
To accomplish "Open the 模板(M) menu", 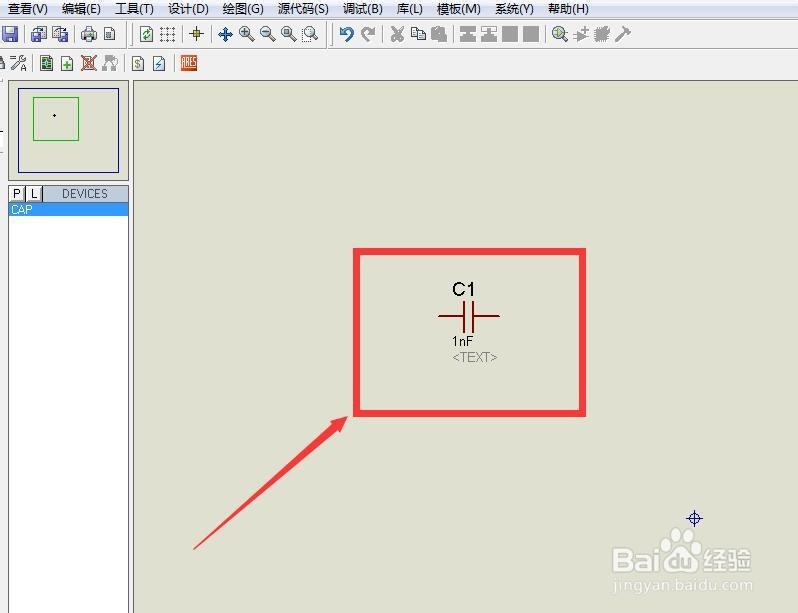I will click(459, 9).
